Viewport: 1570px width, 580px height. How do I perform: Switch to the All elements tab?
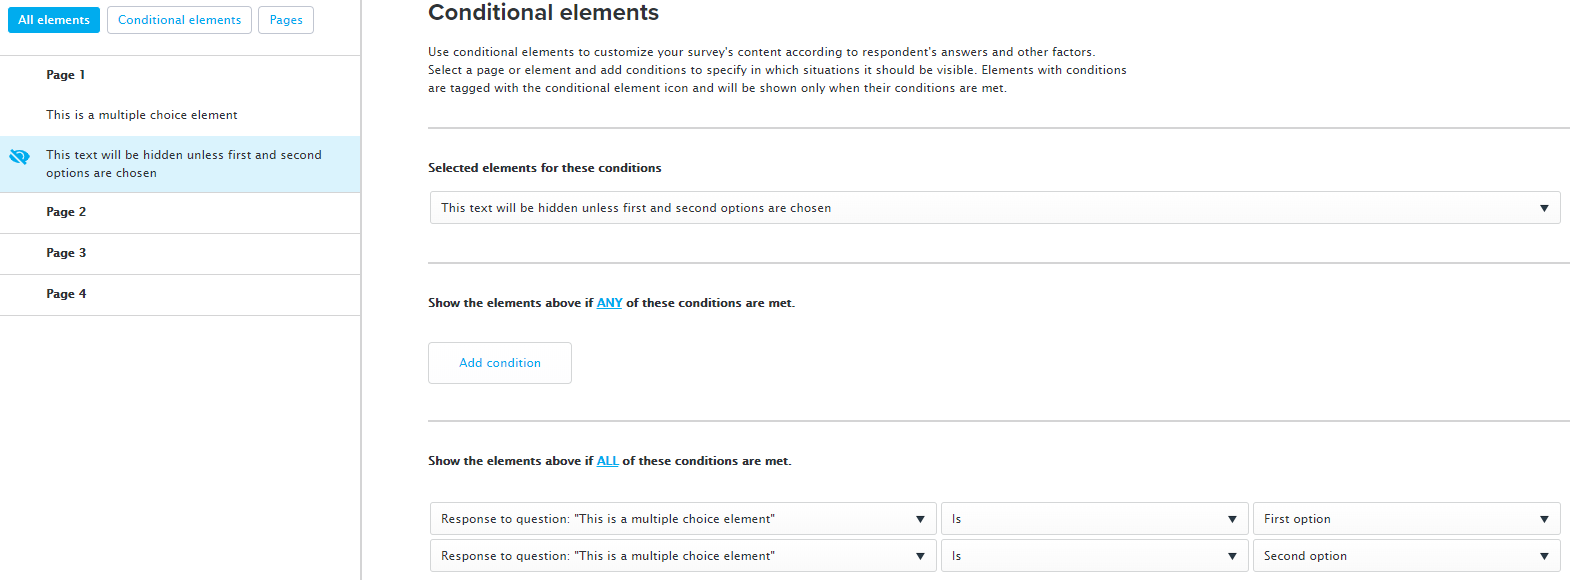[54, 20]
